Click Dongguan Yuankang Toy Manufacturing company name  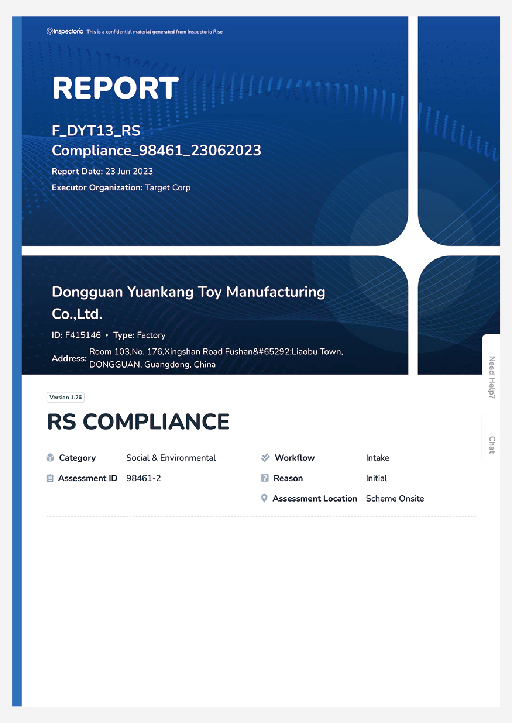(188, 302)
